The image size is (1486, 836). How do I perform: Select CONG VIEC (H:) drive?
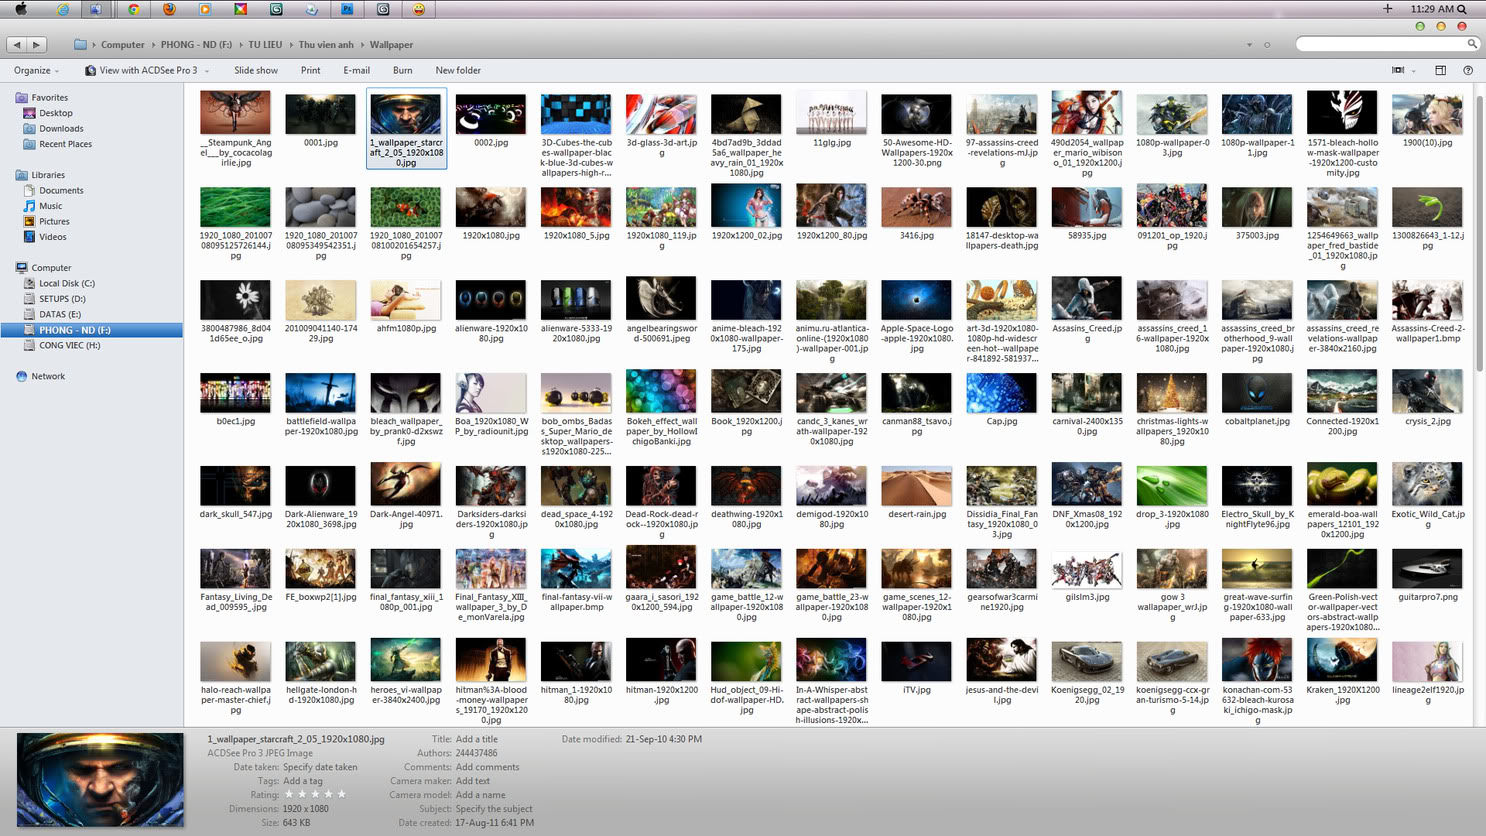pos(69,345)
